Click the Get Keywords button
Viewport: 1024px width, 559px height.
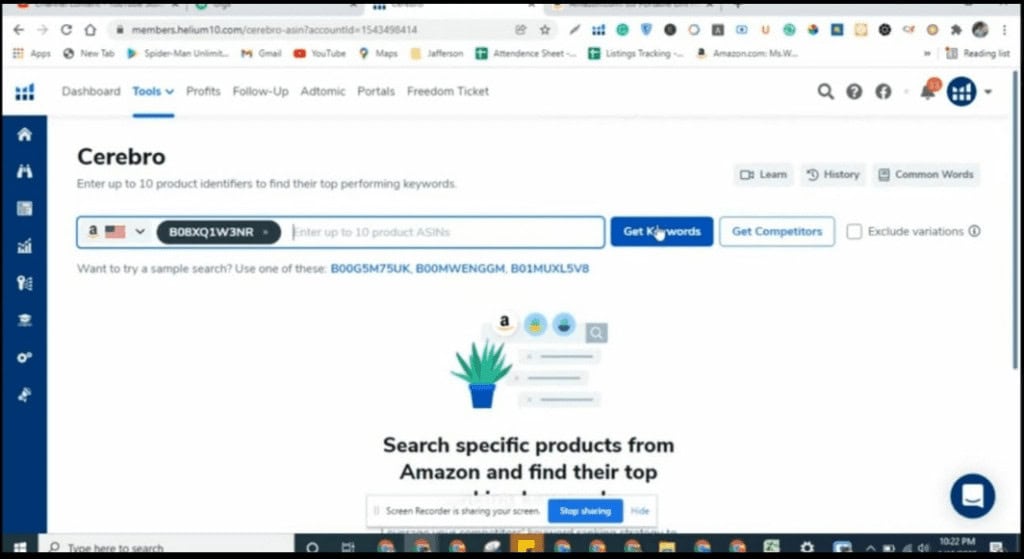pyautogui.click(x=661, y=232)
